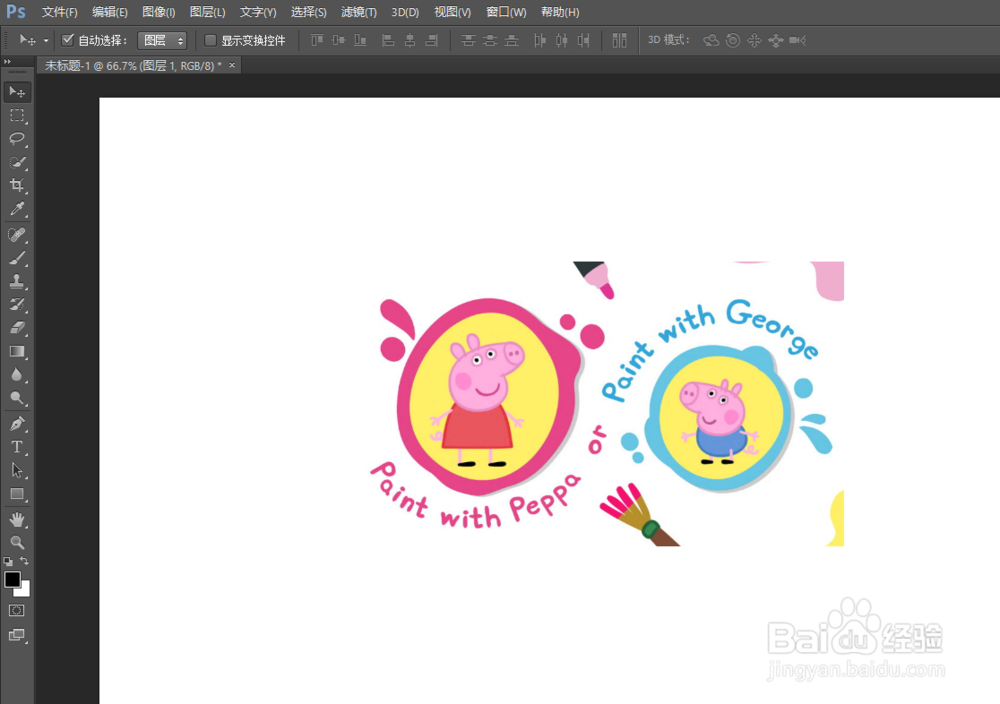The image size is (1000, 704).
Task: Select the Crop tool
Action: pos(17,186)
